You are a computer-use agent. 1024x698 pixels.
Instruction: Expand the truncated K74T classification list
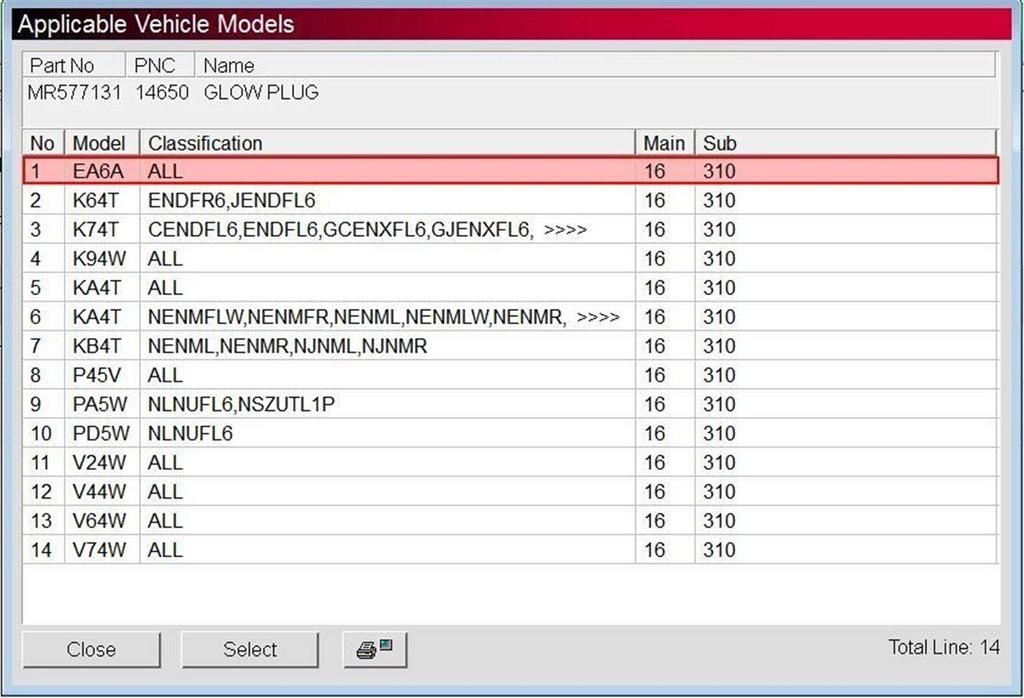point(565,230)
